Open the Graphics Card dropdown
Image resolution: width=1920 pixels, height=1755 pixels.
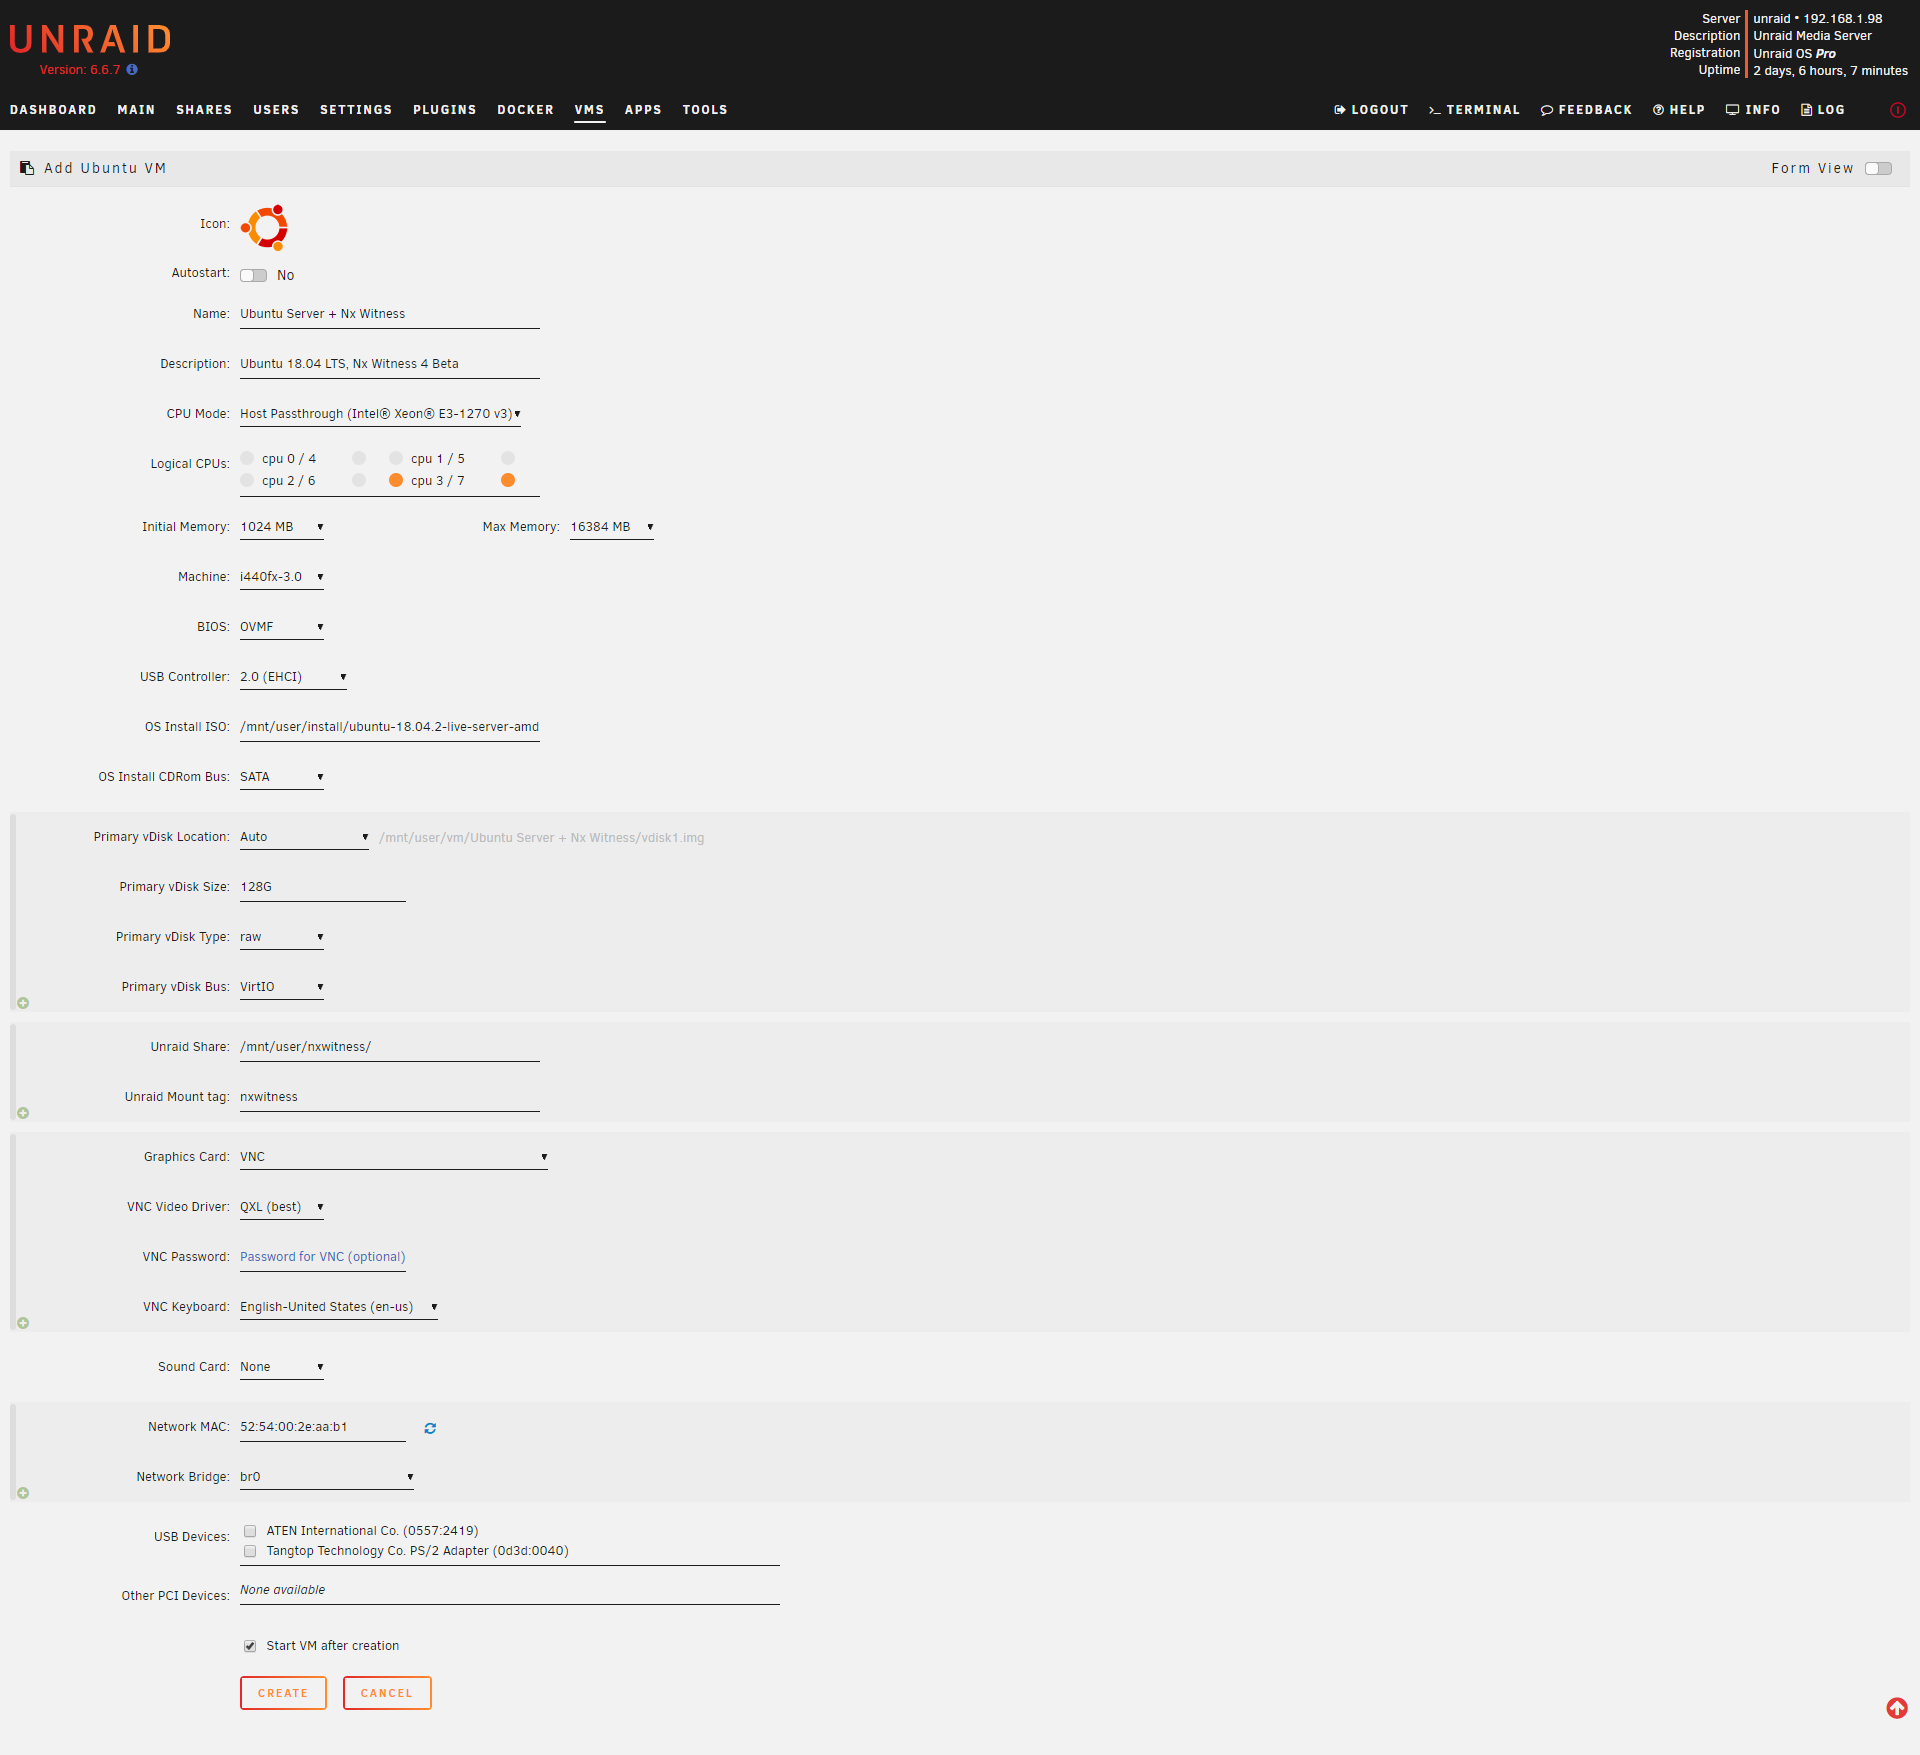393,1157
